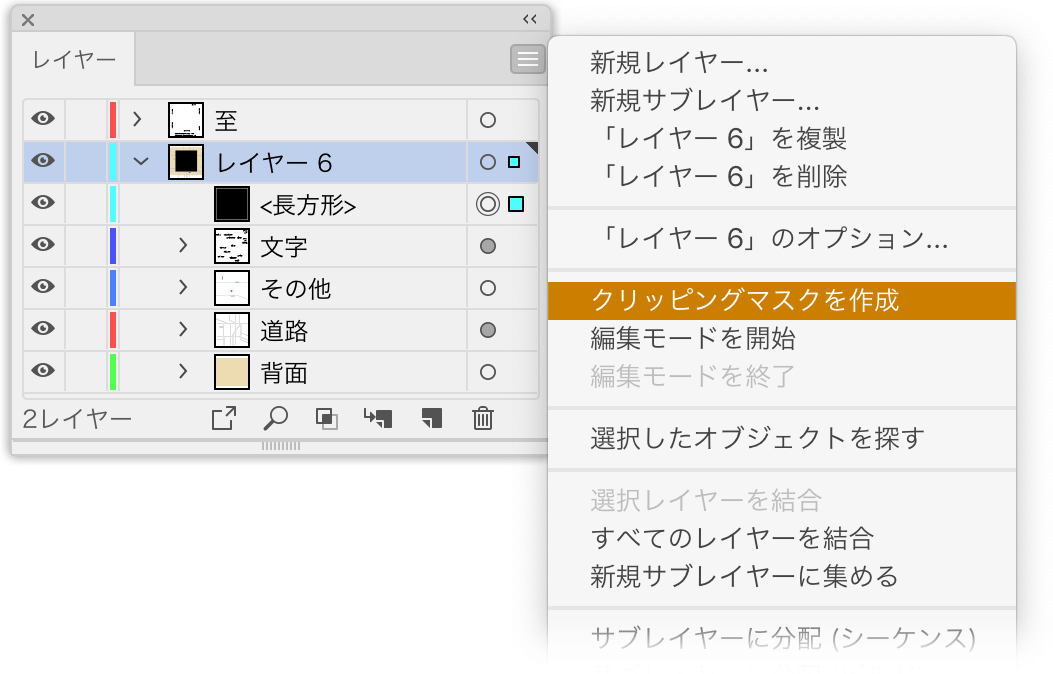The width and height of the screenshot is (1053, 674).
Task: Expand the 至 layer chevron
Action: pyautogui.click(x=138, y=119)
